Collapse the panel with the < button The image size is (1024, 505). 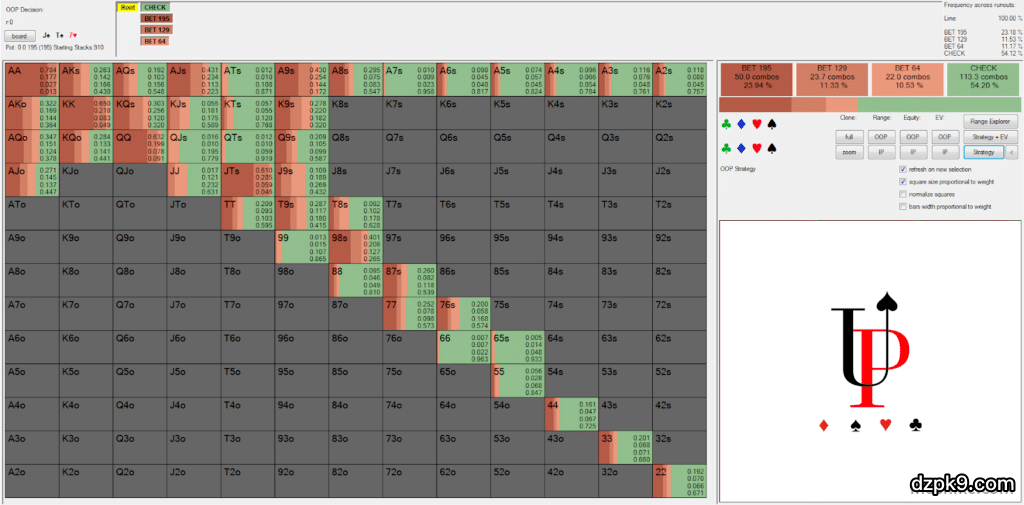(1011, 152)
